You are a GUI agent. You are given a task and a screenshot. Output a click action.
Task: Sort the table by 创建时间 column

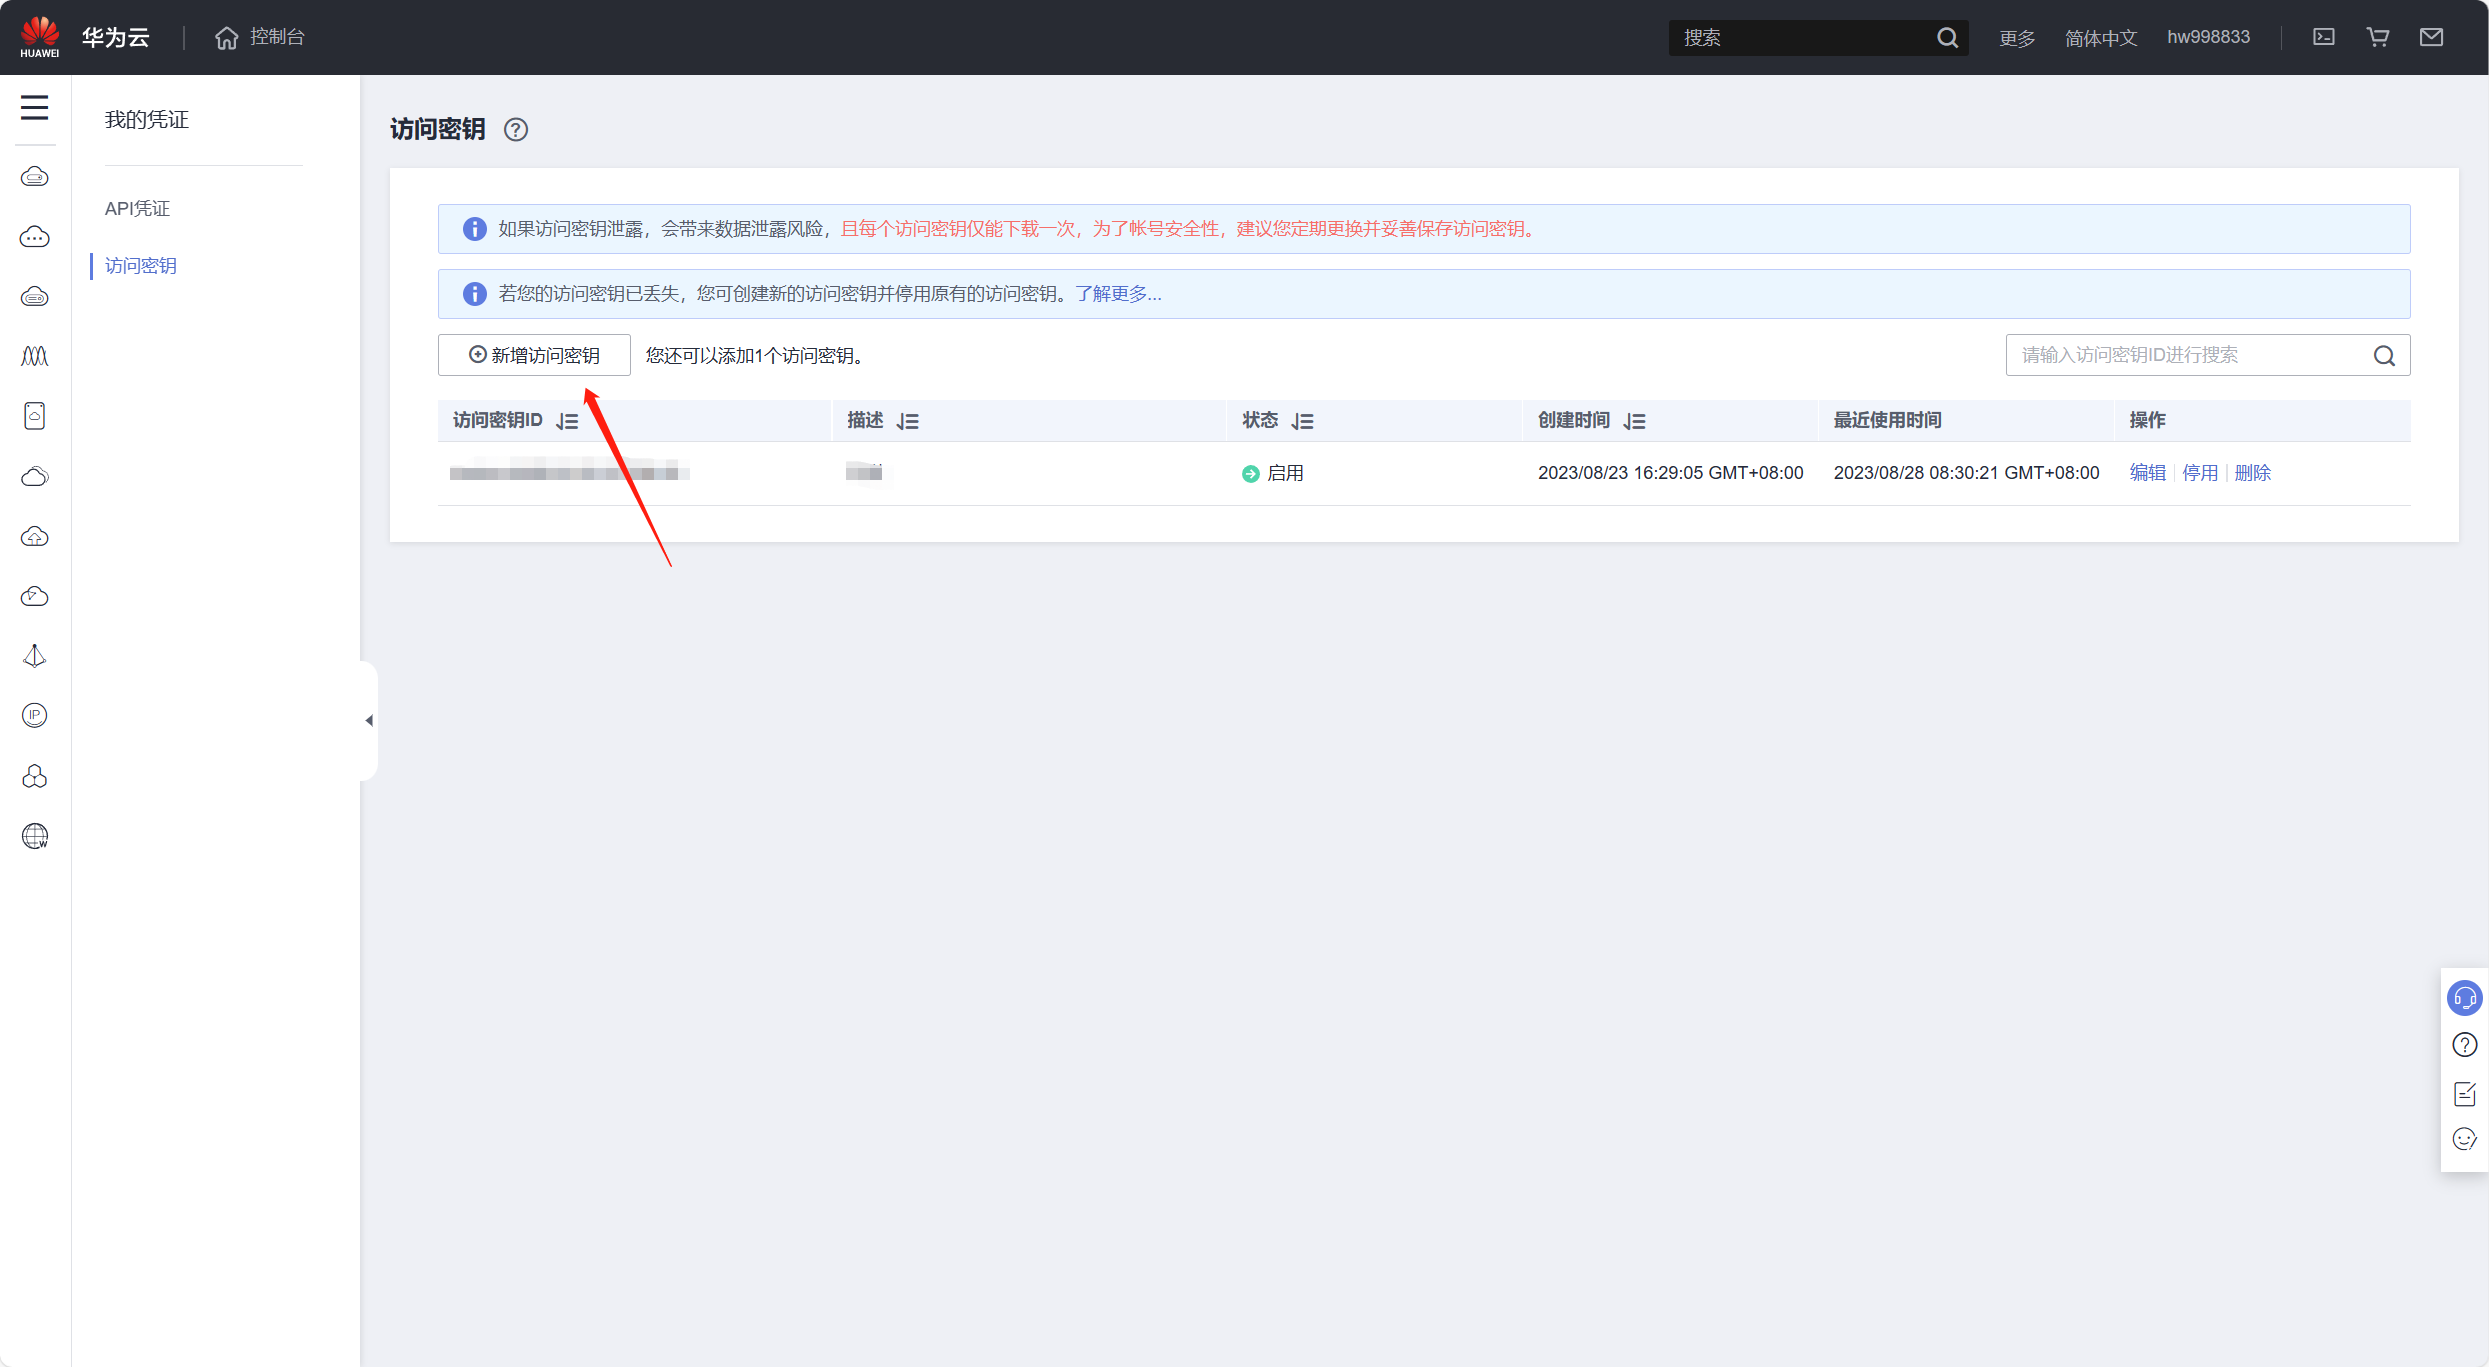click(1634, 421)
